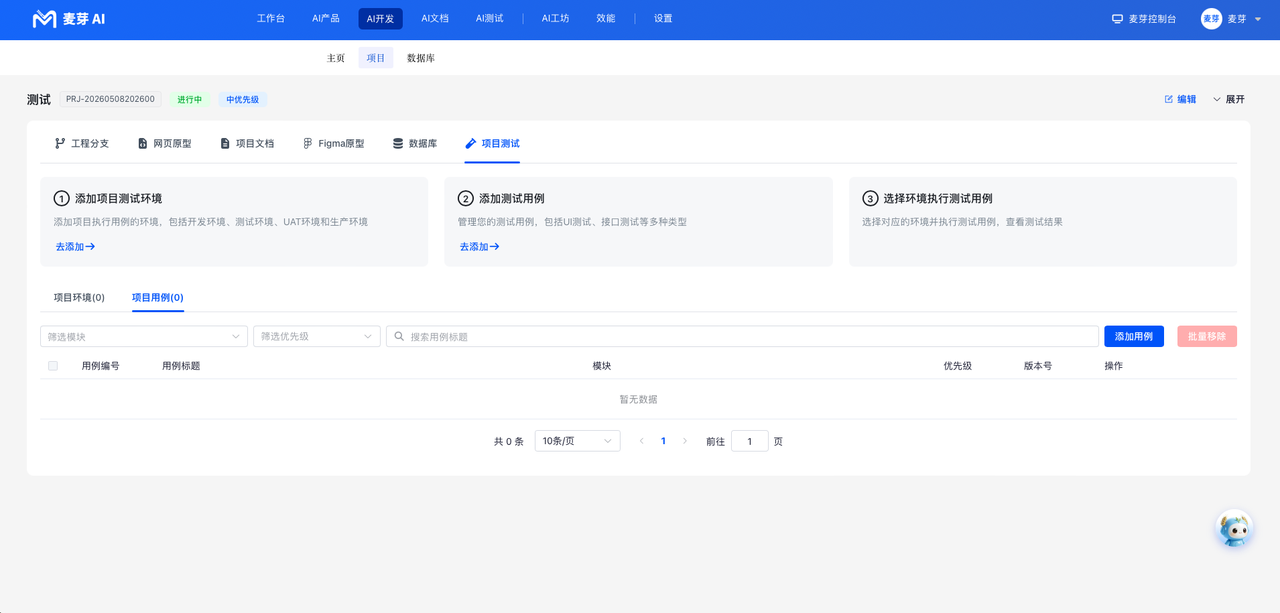Open the floating robot assistant icon
Viewport: 1280px width, 613px height.
(x=1235, y=528)
